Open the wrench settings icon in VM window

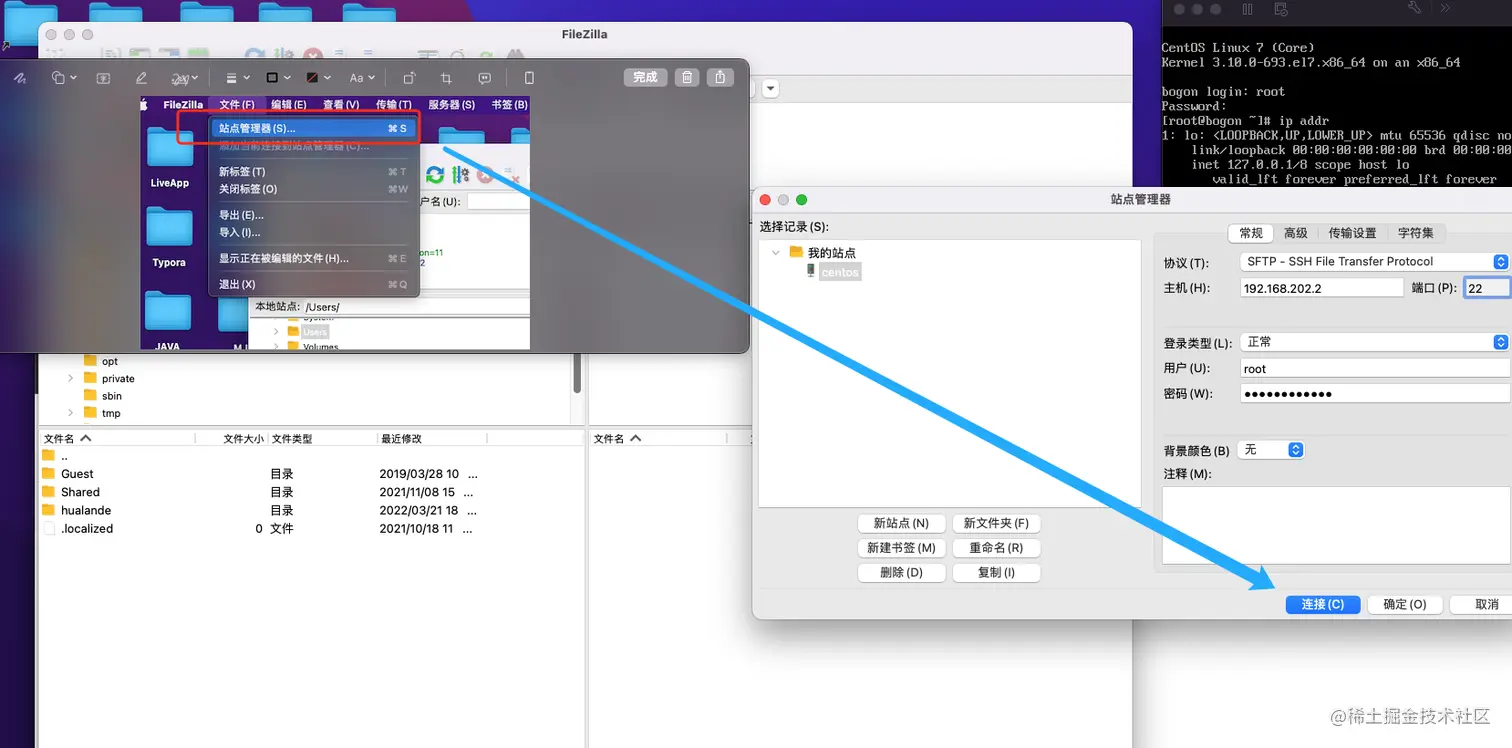(1413, 8)
